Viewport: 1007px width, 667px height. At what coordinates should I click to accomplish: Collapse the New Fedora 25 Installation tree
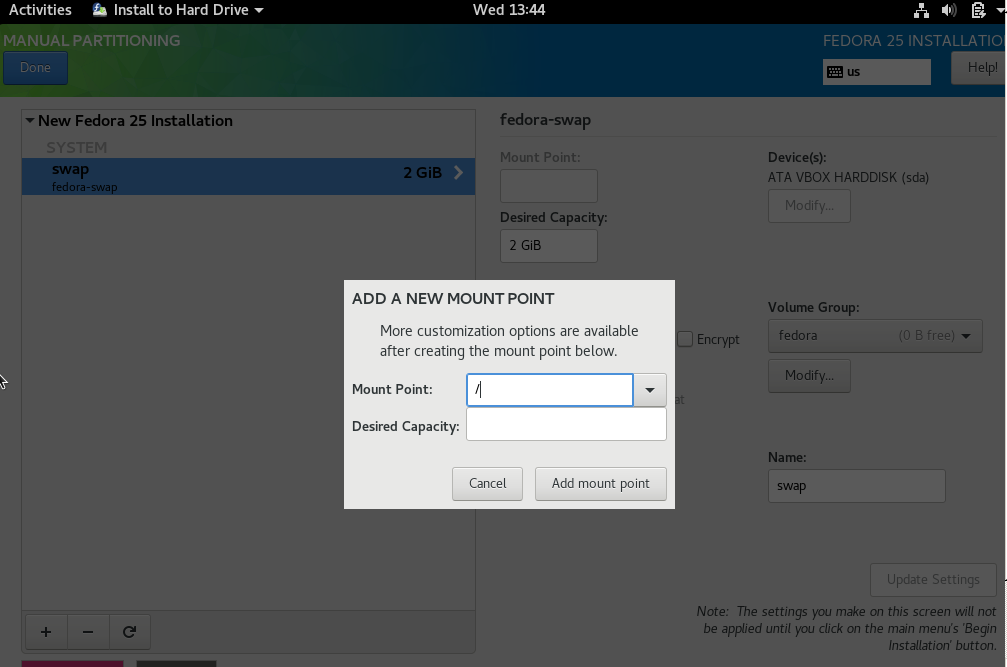pyautogui.click(x=30, y=121)
